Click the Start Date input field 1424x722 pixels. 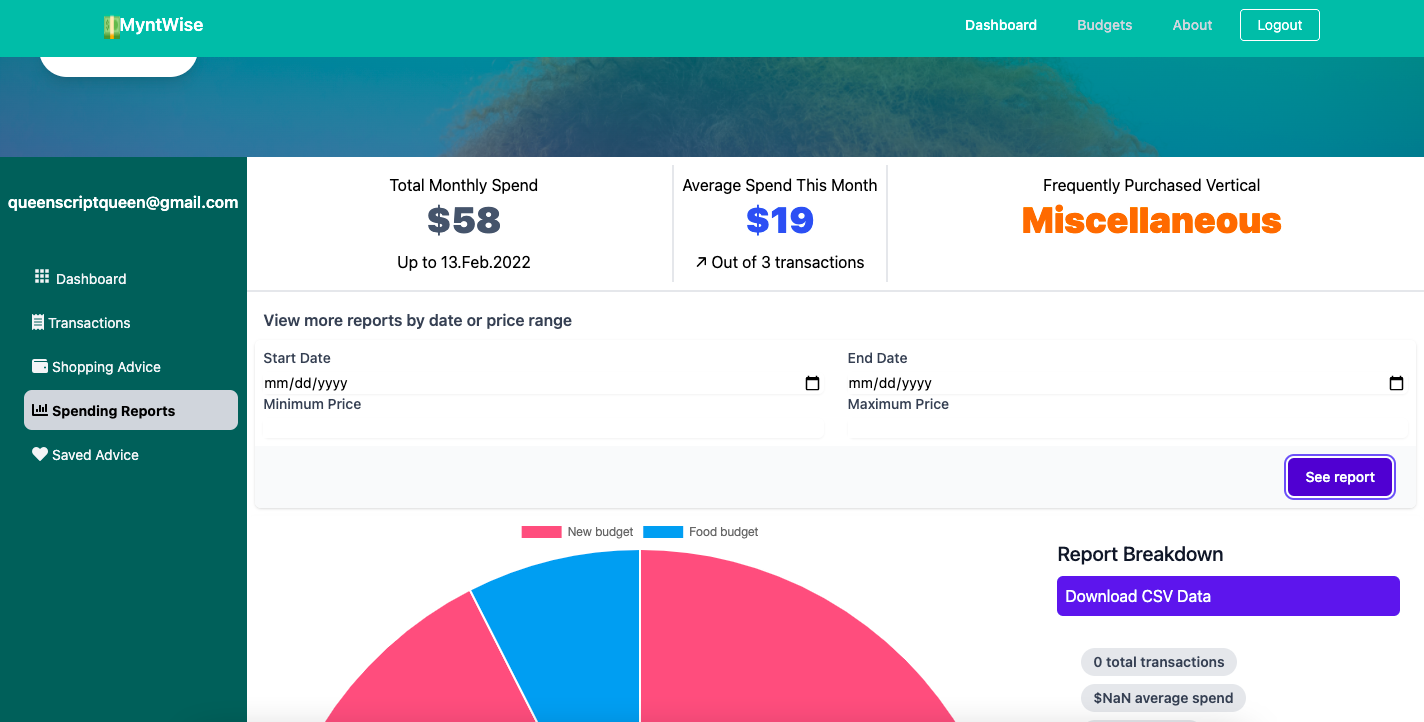tap(542, 383)
